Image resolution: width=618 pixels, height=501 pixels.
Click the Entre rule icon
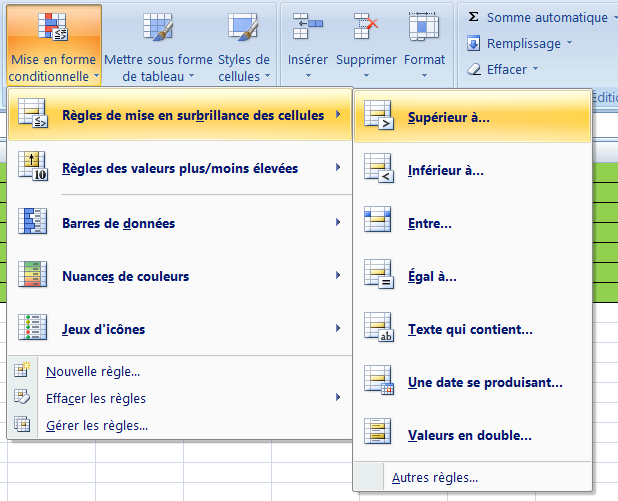point(378,219)
